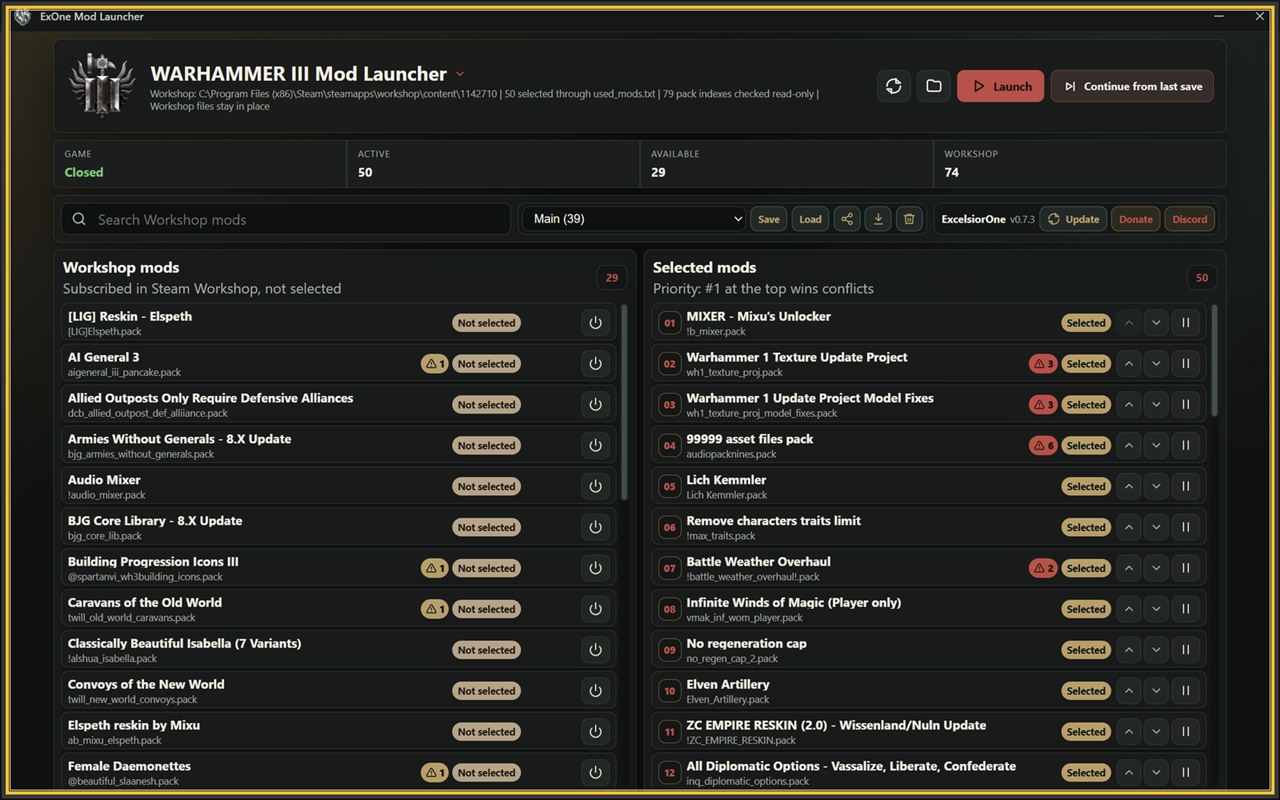Enable Caravans of the Old World

click(x=596, y=609)
